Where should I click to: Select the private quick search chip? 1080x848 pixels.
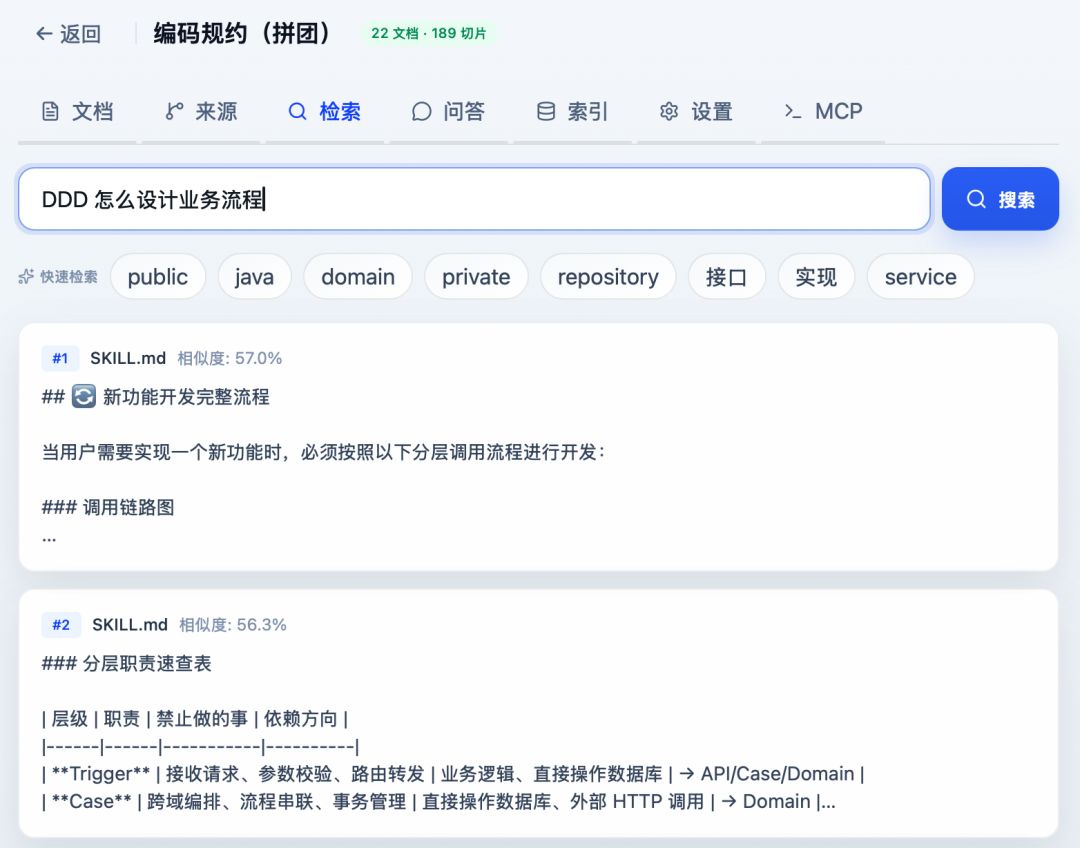click(476, 277)
